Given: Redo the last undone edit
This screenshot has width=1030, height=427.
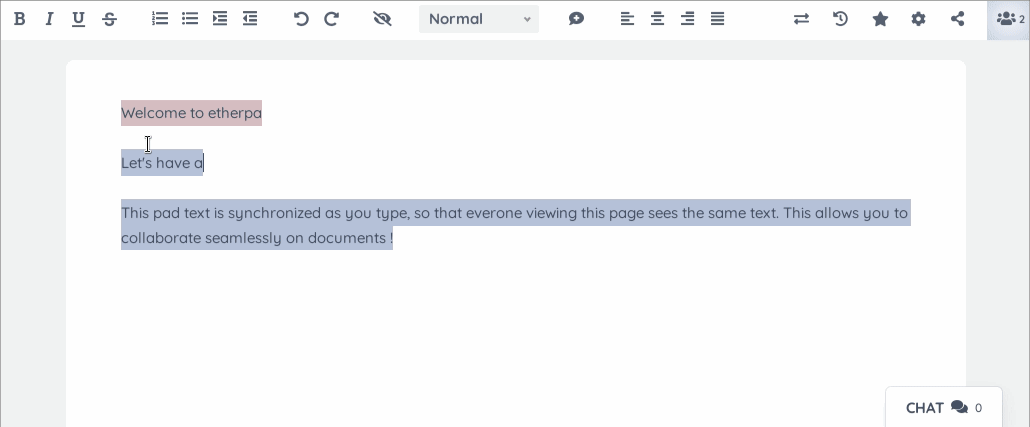Looking at the screenshot, I should click(x=331, y=19).
